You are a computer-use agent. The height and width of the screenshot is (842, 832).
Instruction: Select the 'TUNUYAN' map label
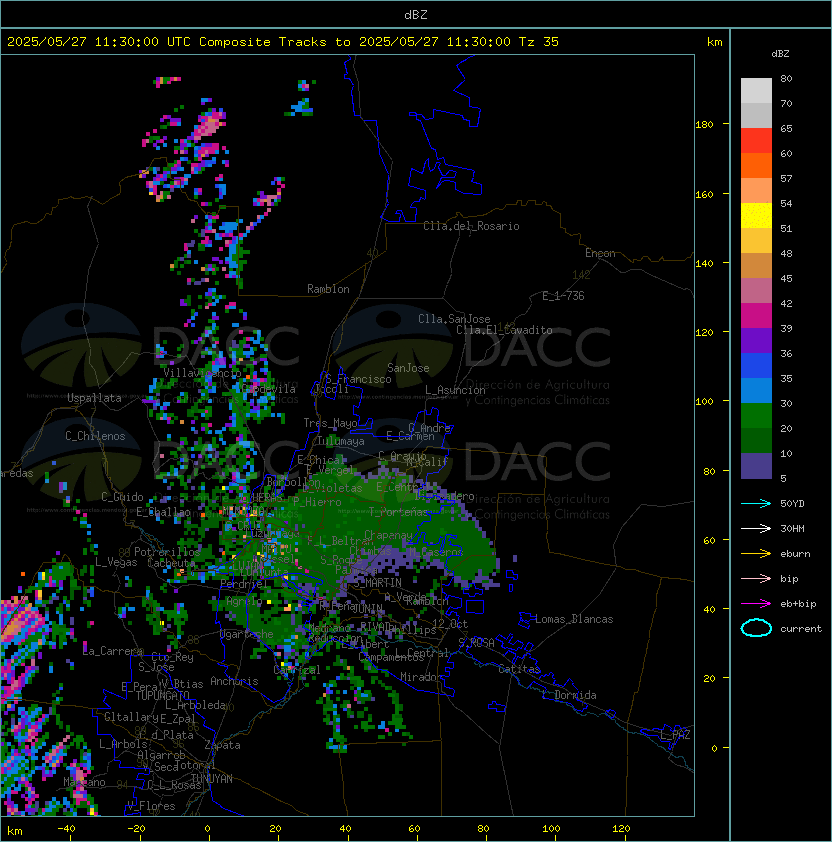(212, 779)
